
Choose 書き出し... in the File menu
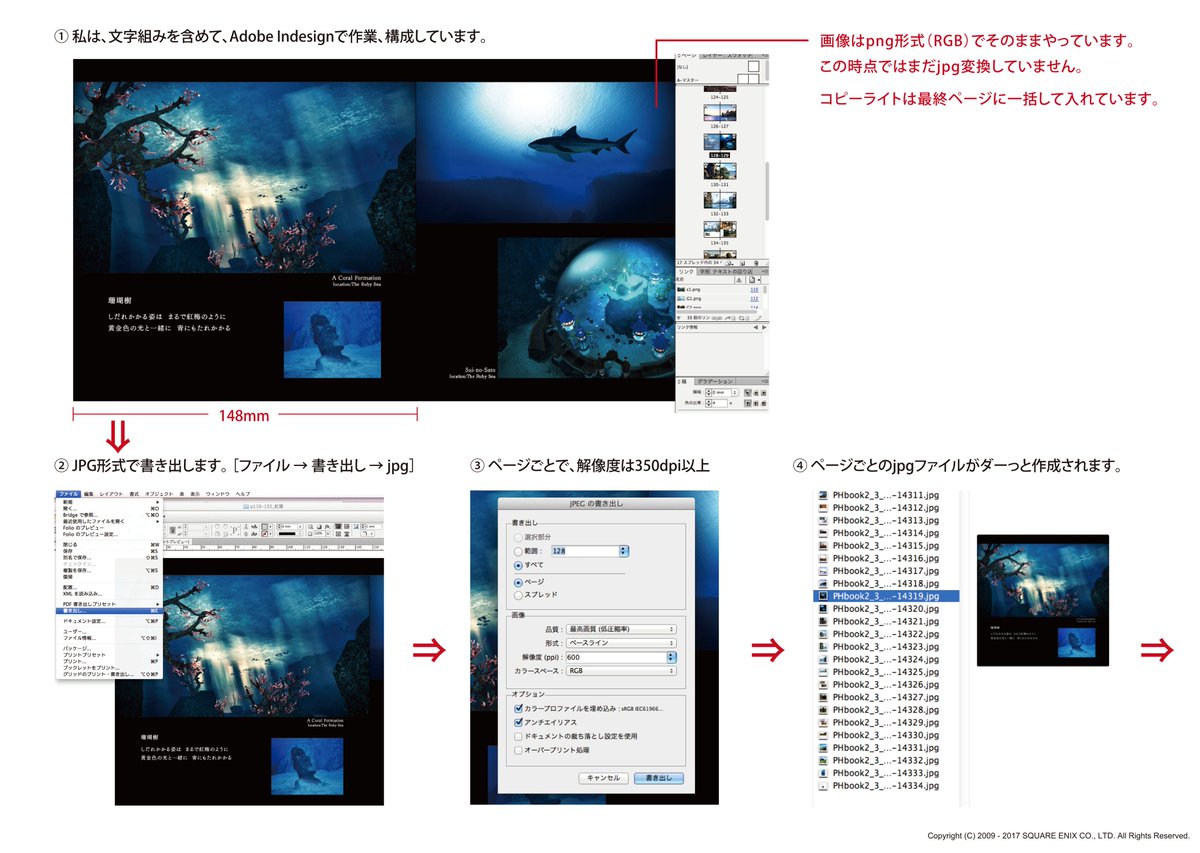click(109, 610)
